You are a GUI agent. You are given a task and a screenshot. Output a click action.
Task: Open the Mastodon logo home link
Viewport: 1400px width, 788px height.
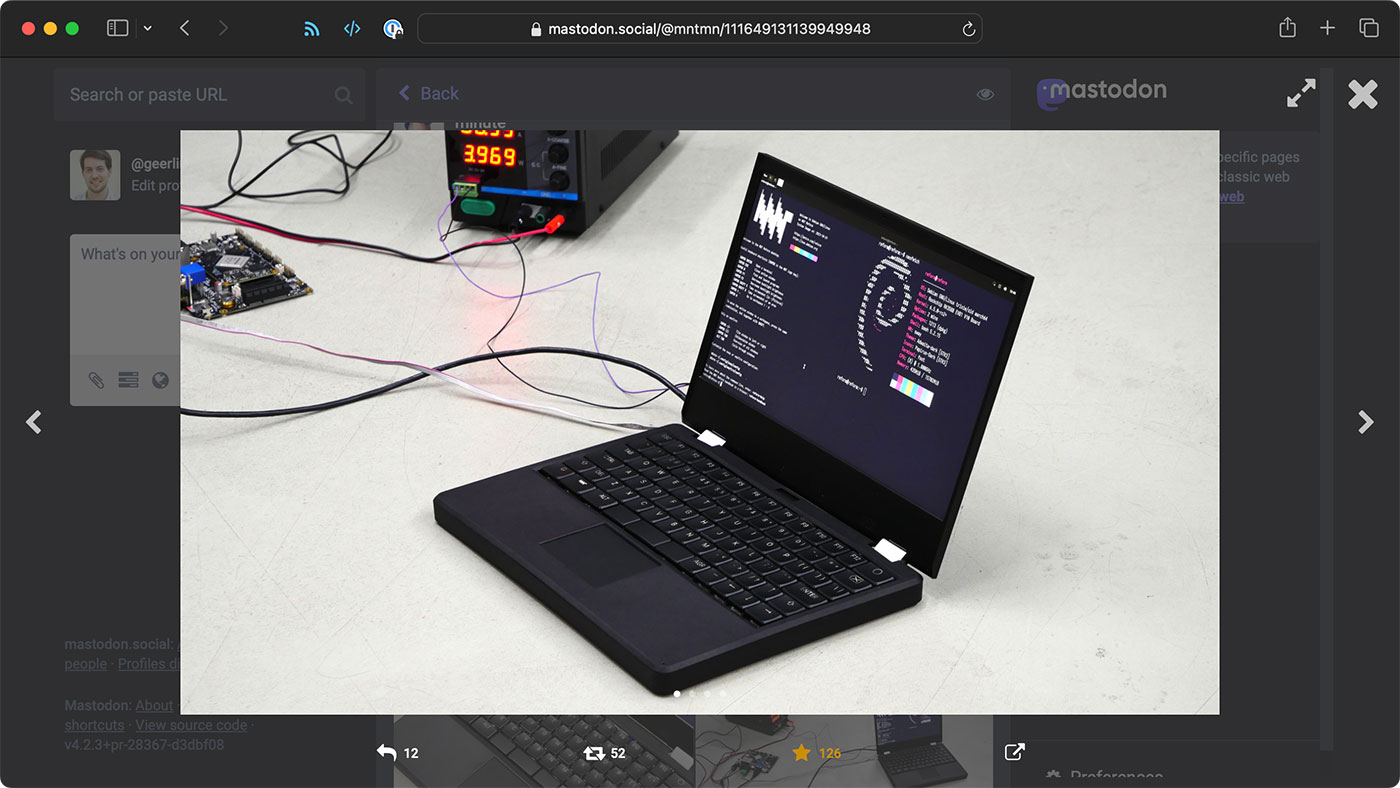point(1101,92)
